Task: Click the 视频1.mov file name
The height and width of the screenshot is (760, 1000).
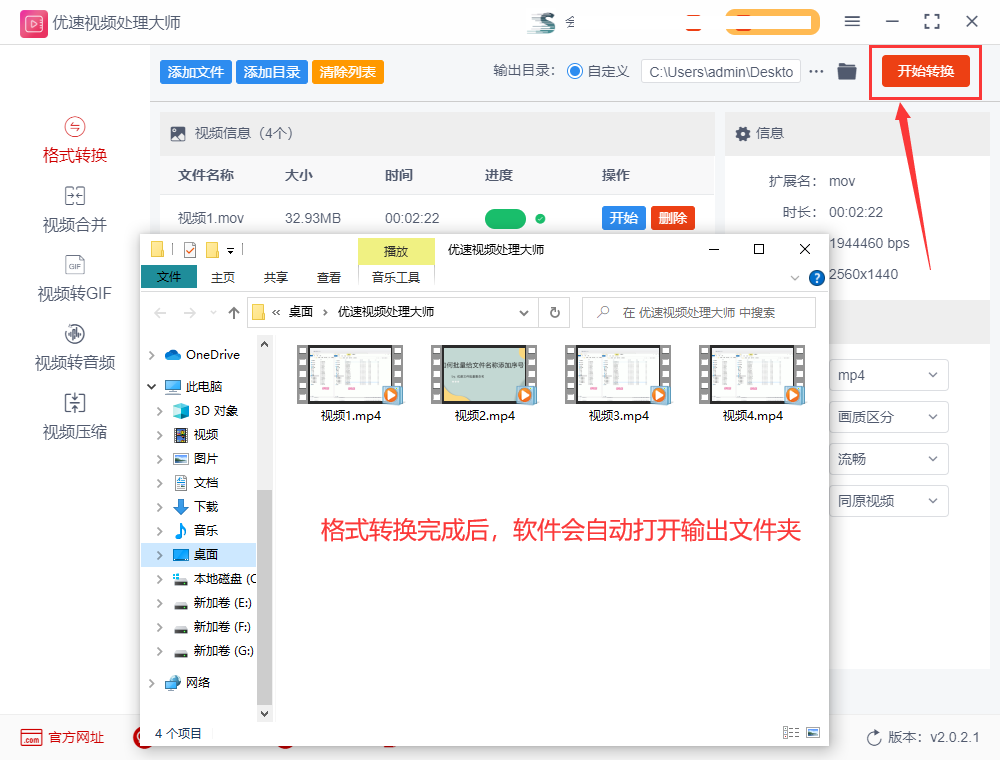Action: click(211, 218)
